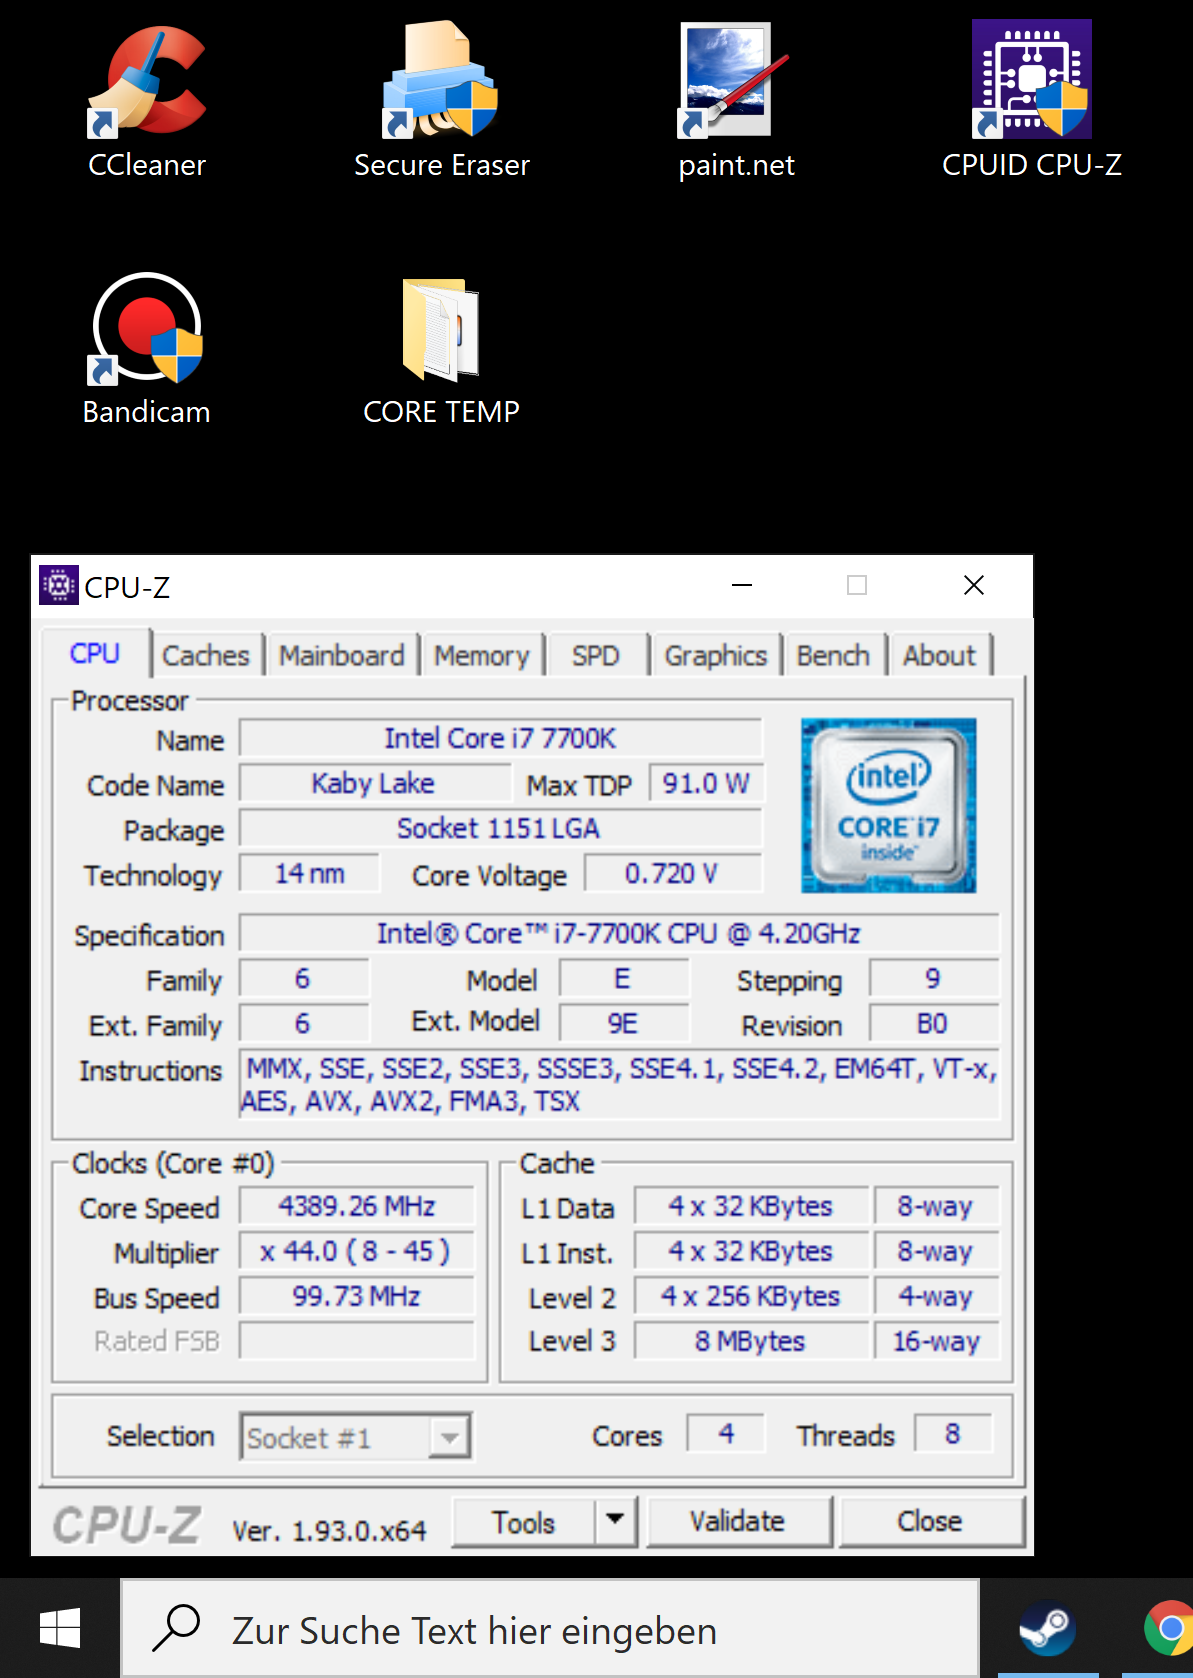Screen dimensions: 1193x1678
Task: Click the 'Kaby Lake' code name value
Action: 374,783
